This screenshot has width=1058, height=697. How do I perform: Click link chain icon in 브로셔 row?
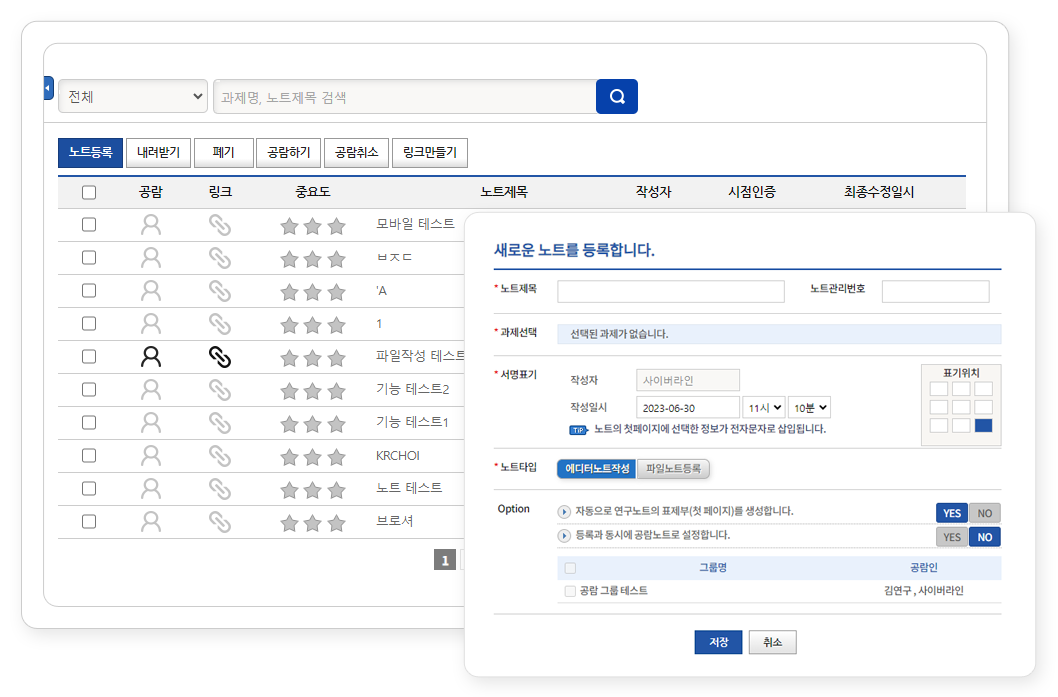219,522
